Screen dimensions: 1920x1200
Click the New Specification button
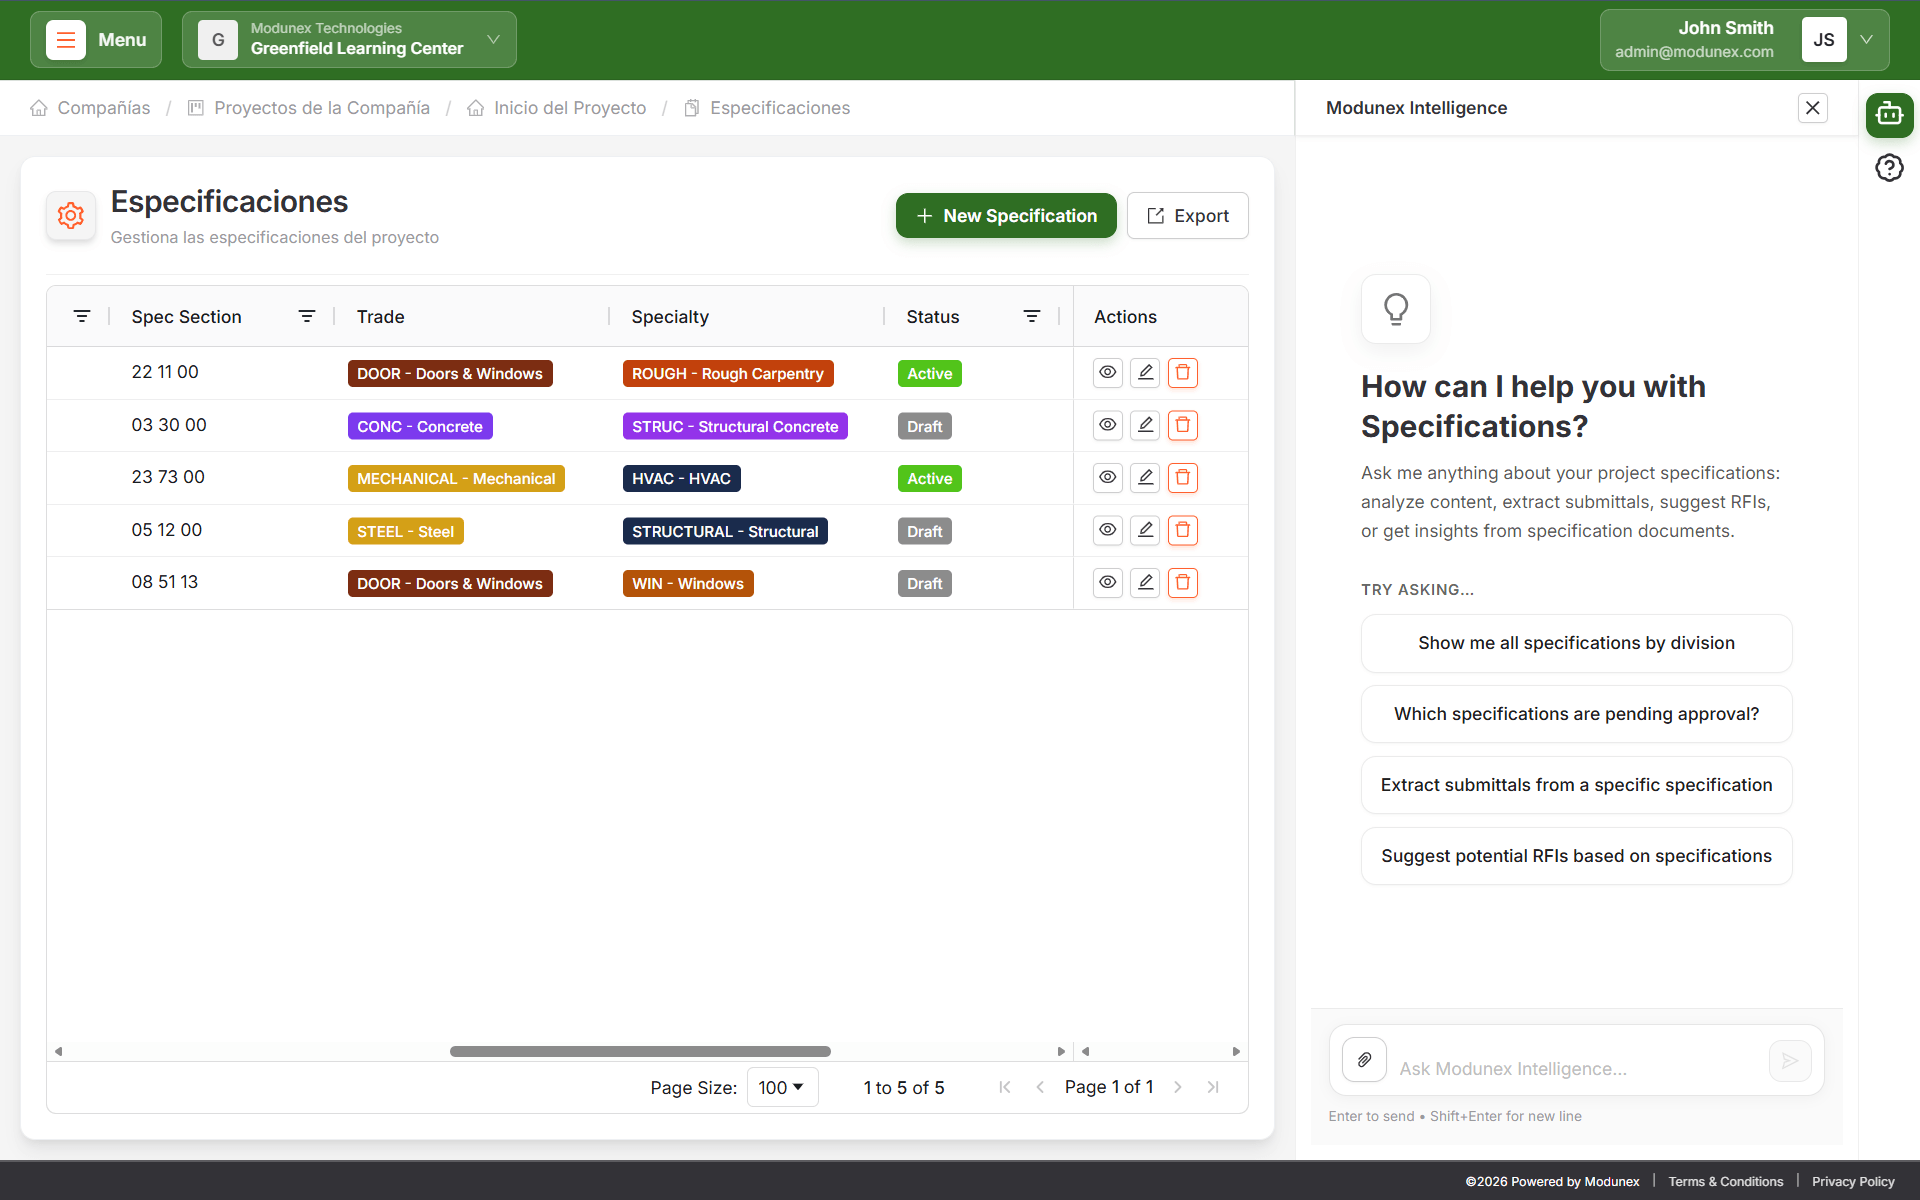1005,216
